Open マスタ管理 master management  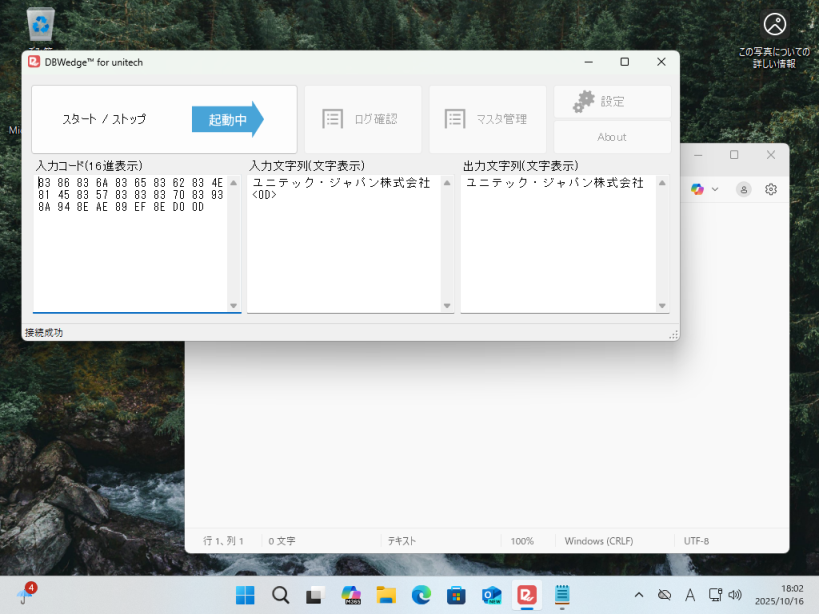point(488,119)
